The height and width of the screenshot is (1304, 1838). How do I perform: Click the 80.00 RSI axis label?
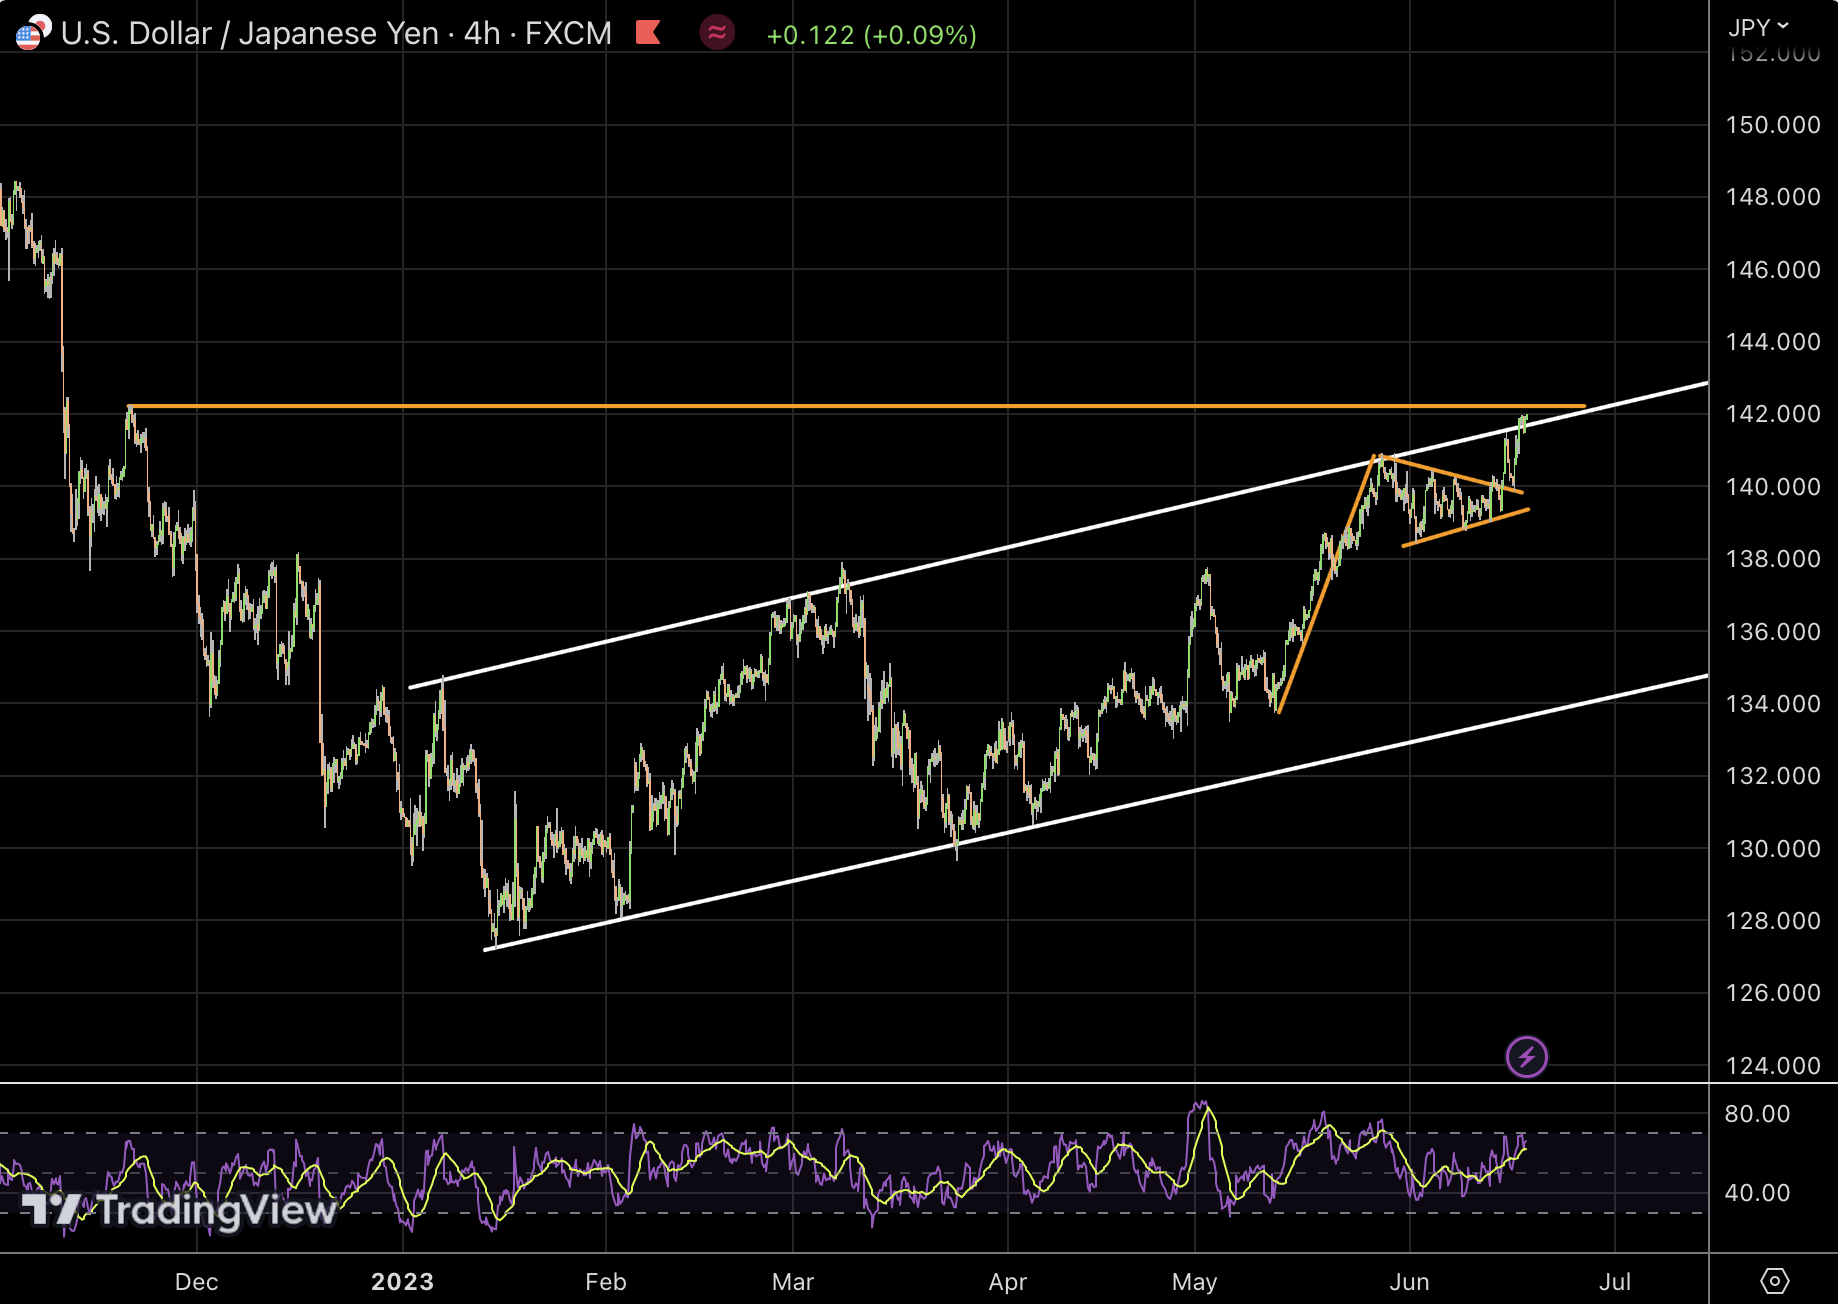1757,1114
